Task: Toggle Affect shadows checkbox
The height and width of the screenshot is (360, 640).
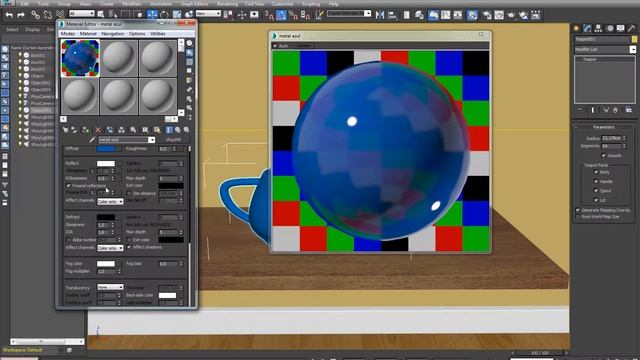Action: (129, 247)
